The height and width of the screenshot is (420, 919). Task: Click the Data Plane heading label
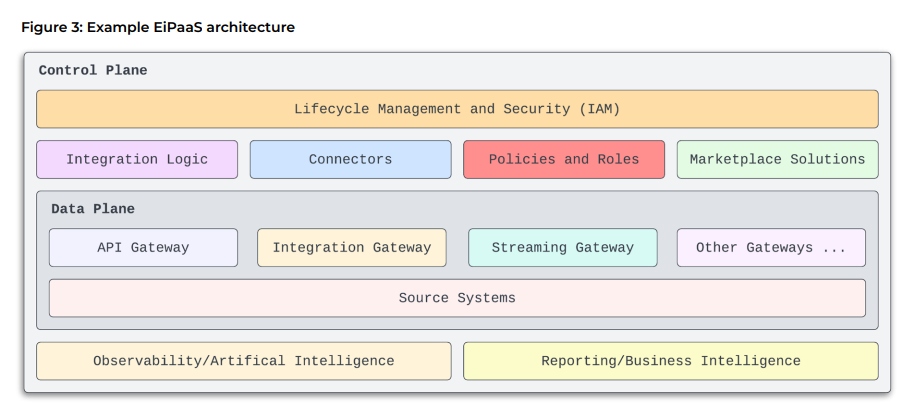click(93, 209)
